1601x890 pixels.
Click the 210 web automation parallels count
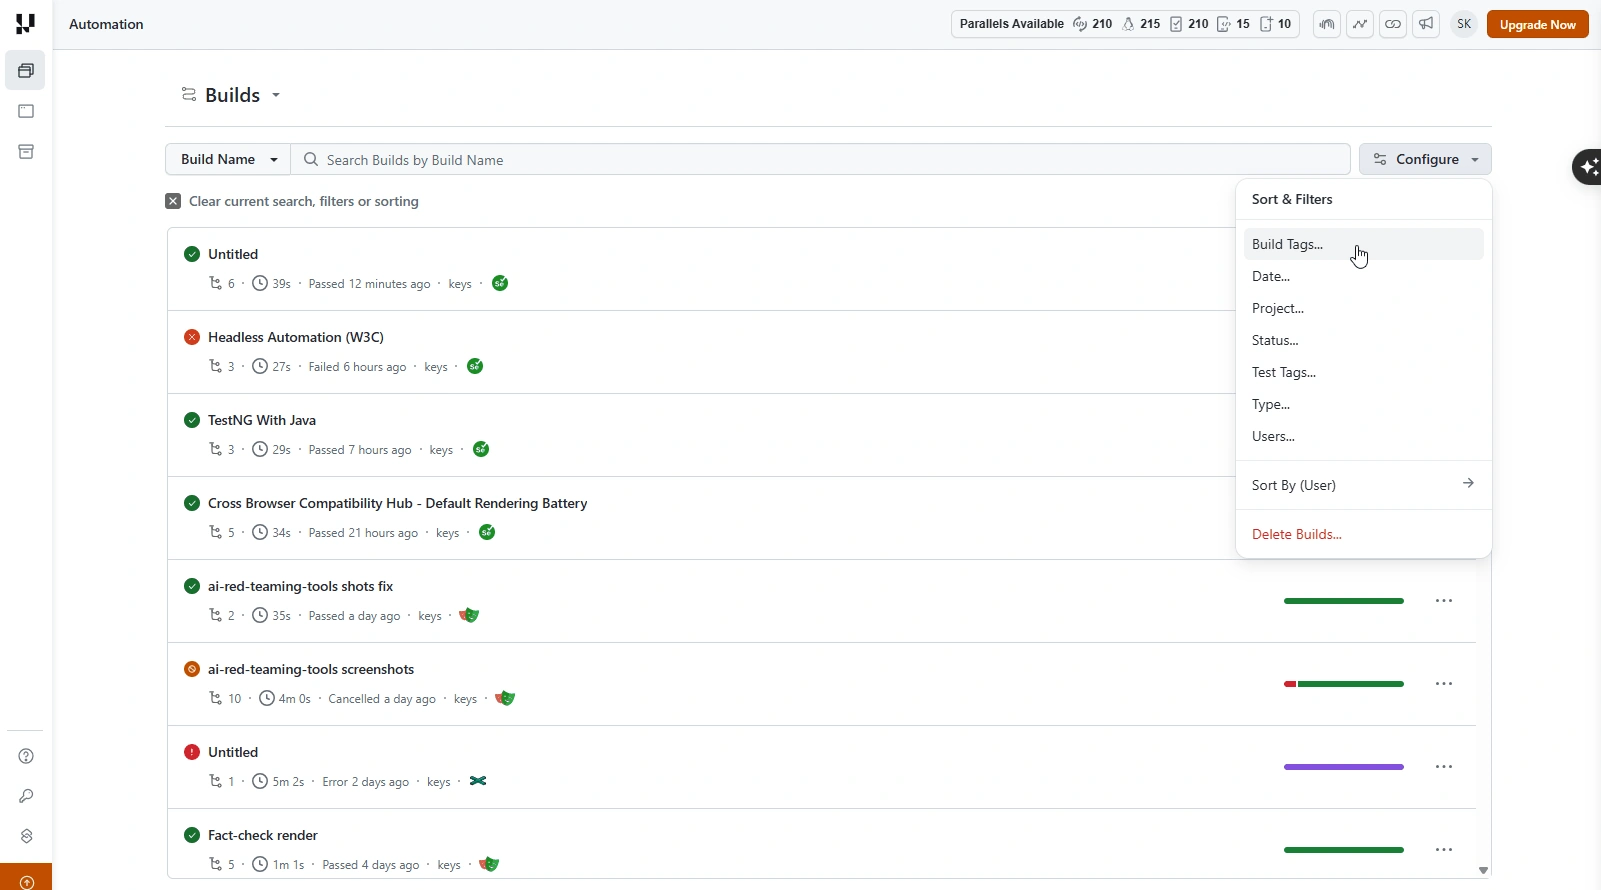(x=1093, y=24)
